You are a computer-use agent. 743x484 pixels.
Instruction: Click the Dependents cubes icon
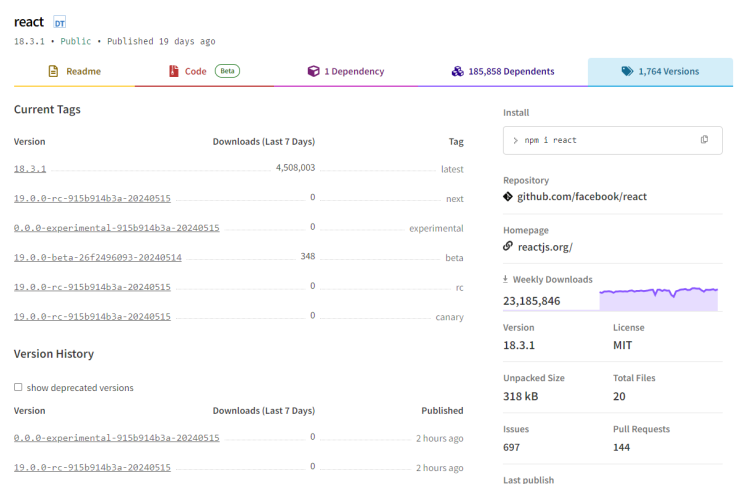click(457, 71)
